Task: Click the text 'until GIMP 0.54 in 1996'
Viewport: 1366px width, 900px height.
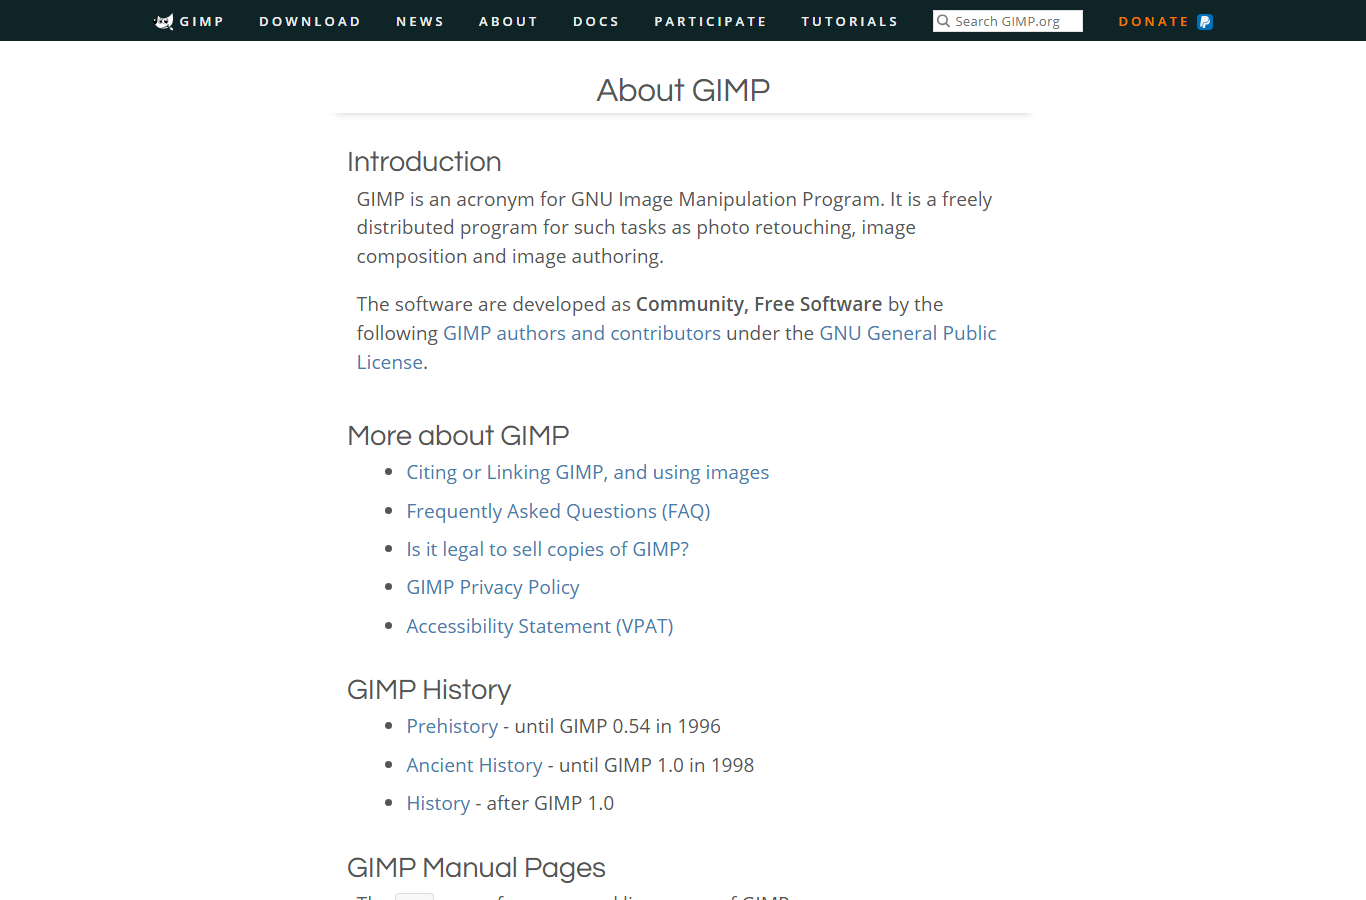Action: [618, 726]
